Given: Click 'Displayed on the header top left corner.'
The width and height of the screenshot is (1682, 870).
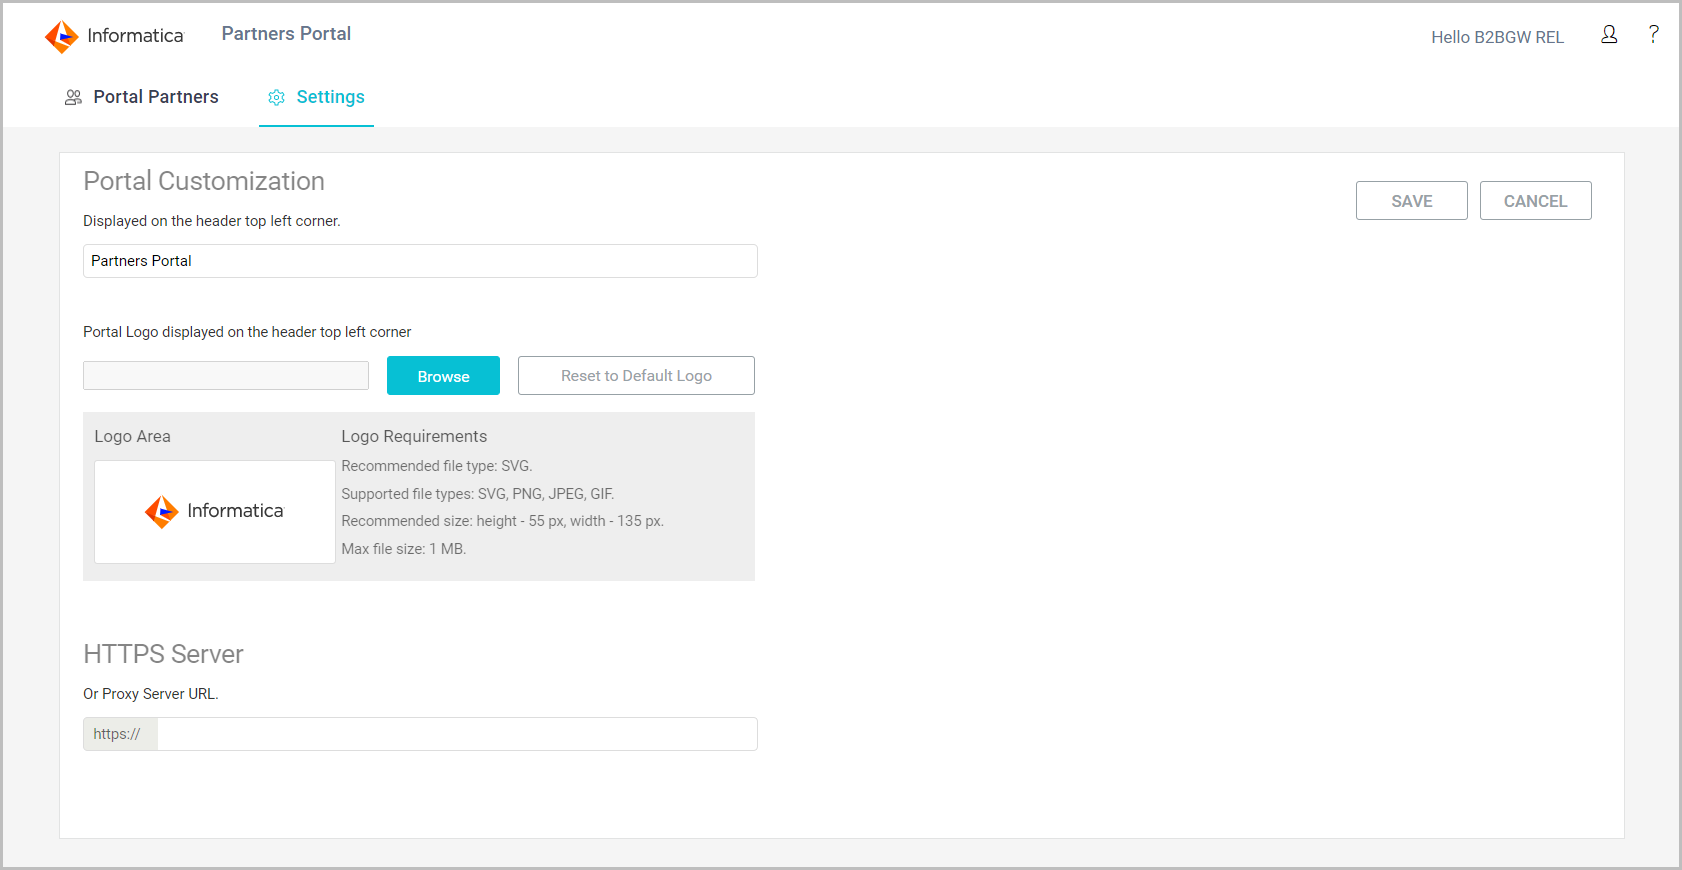Looking at the screenshot, I should (x=212, y=221).
